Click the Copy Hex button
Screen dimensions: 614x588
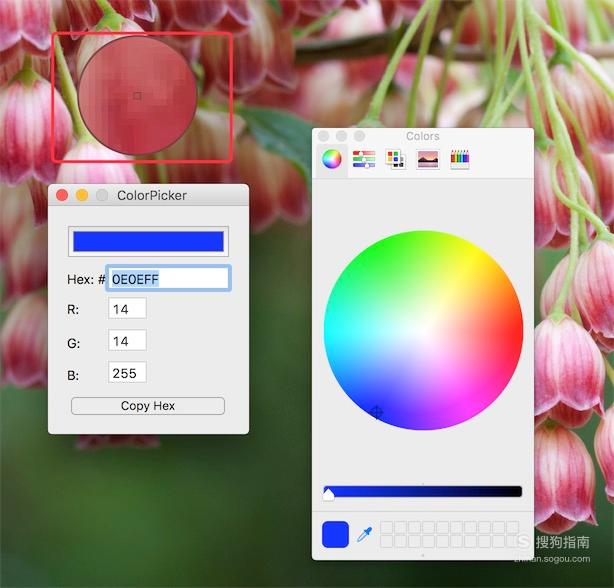148,406
